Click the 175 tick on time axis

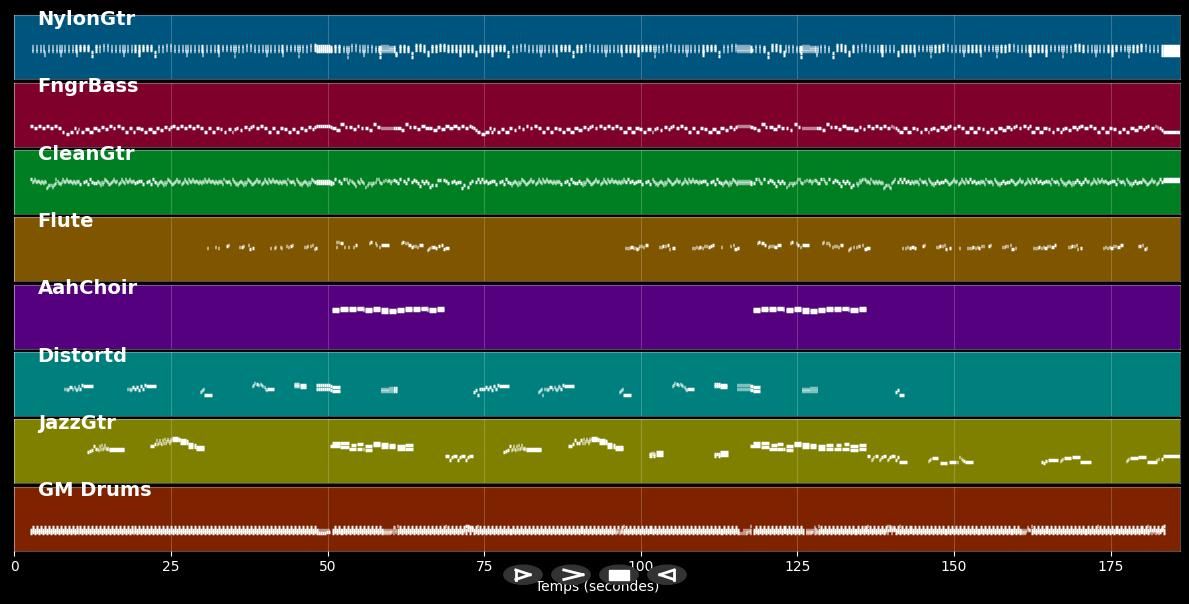point(1110,566)
